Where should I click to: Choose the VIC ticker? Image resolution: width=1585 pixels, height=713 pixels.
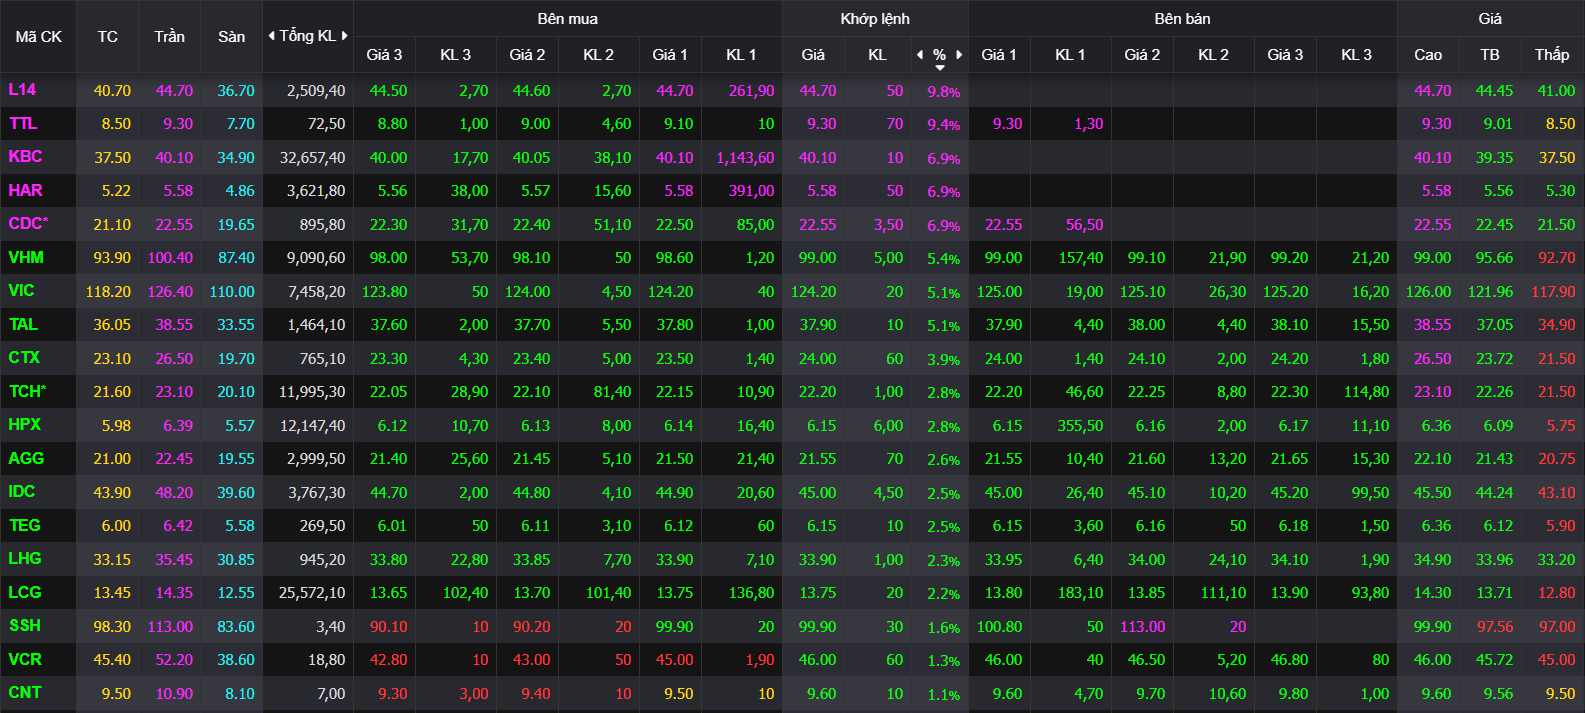pos(21,291)
